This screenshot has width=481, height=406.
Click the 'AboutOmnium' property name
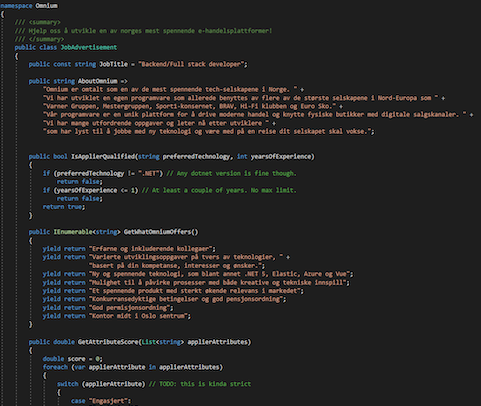pyautogui.click(x=97, y=81)
